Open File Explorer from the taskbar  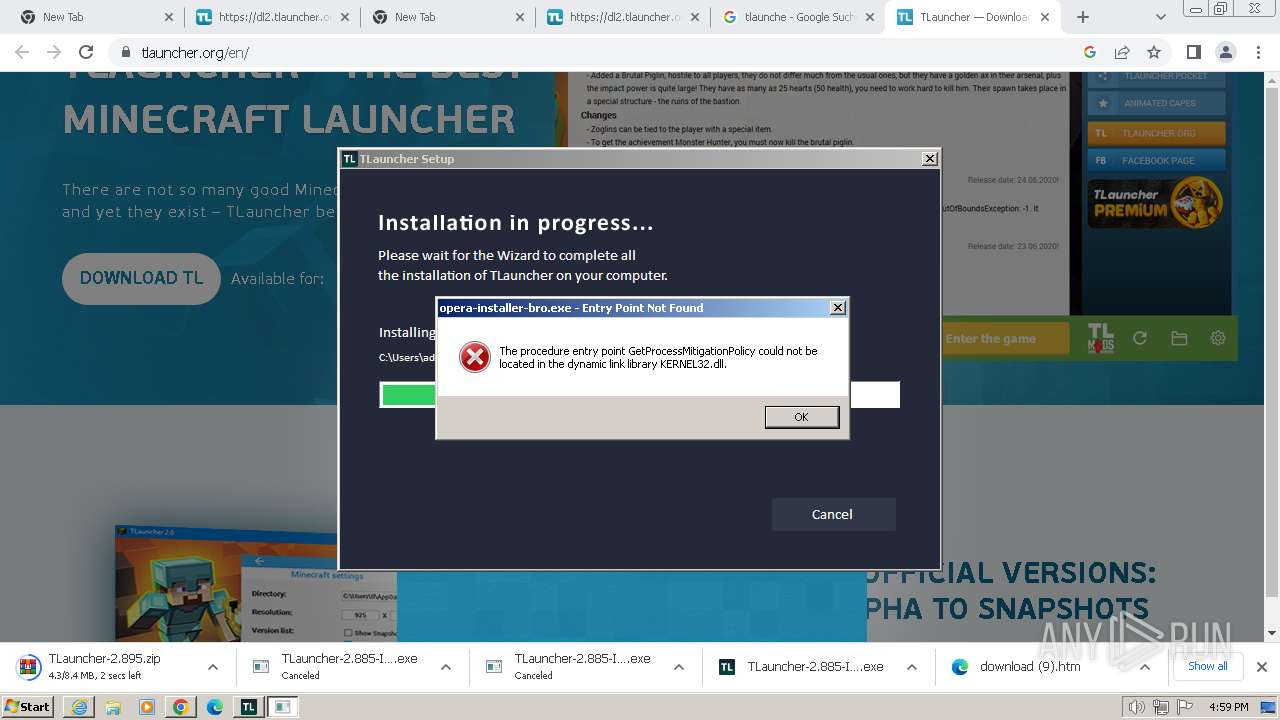click(113, 707)
